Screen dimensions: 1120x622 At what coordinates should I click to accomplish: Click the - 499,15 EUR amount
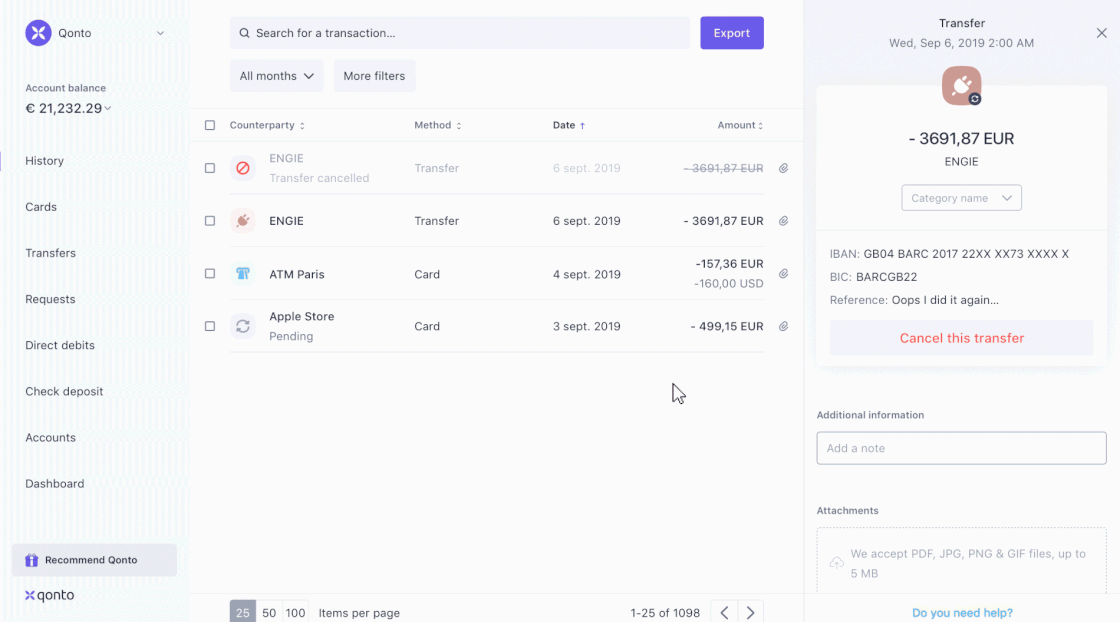[x=726, y=326]
